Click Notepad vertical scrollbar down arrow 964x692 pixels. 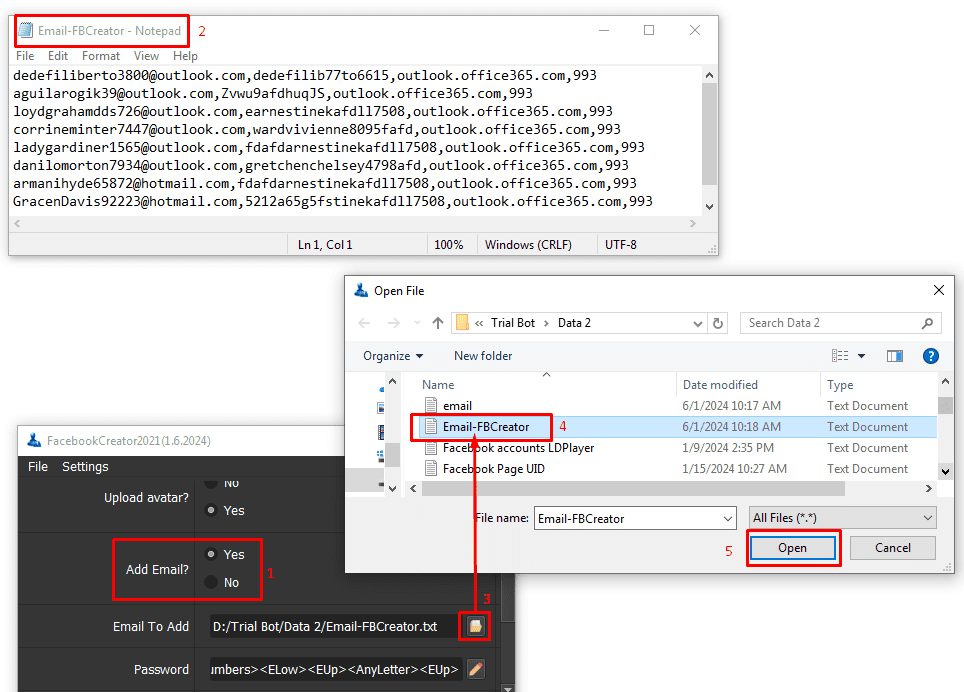tap(709, 206)
